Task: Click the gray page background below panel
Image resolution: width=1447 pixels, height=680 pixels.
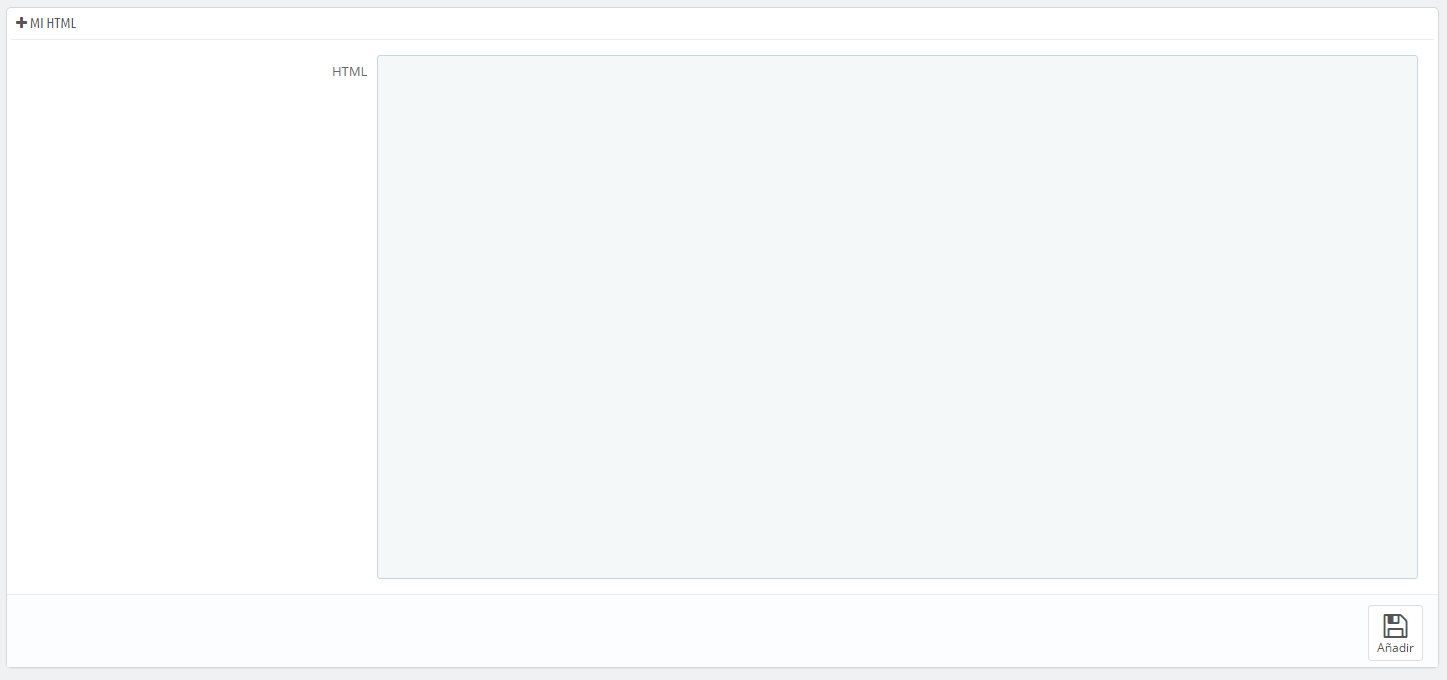Action: (723, 674)
